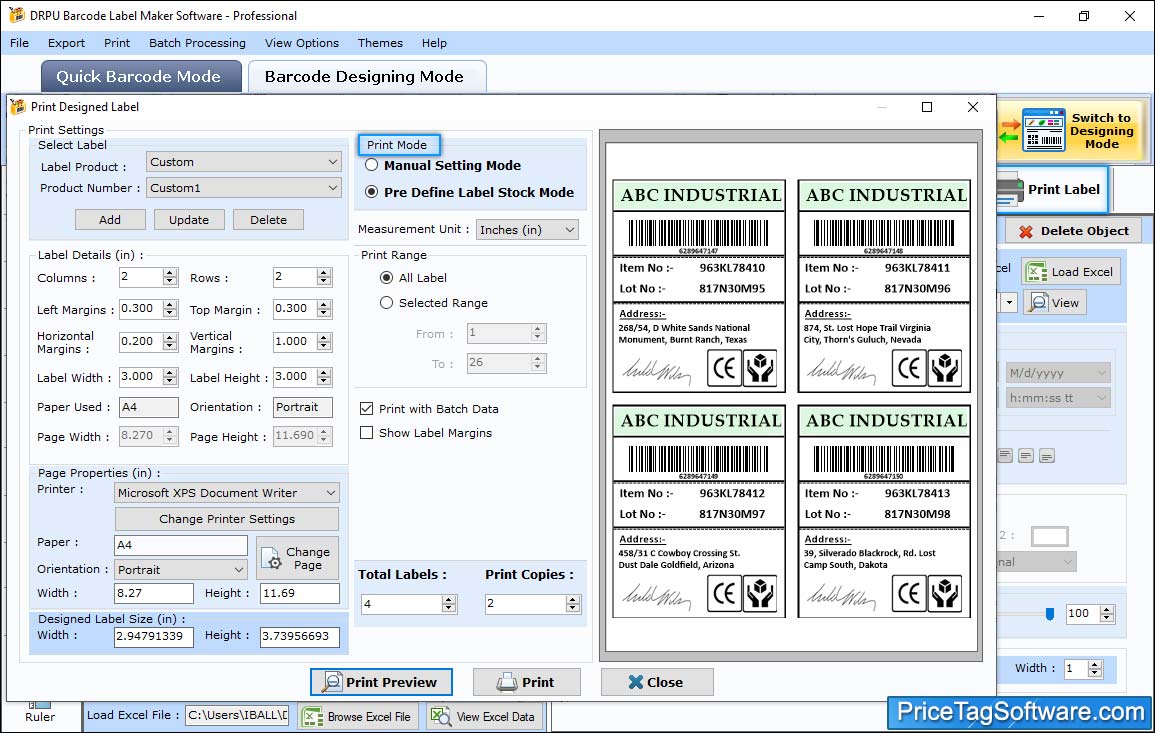Image resolution: width=1155 pixels, height=733 pixels.
Task: Click the View Excel Data icon
Action: click(440, 716)
